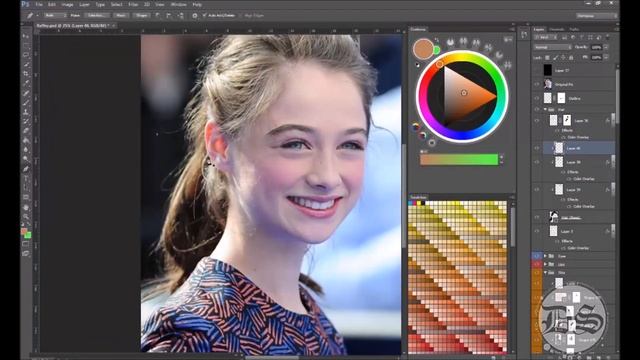The height and width of the screenshot is (360, 640).
Task: Select the Horizontal Type tool
Action: [x=26, y=178]
